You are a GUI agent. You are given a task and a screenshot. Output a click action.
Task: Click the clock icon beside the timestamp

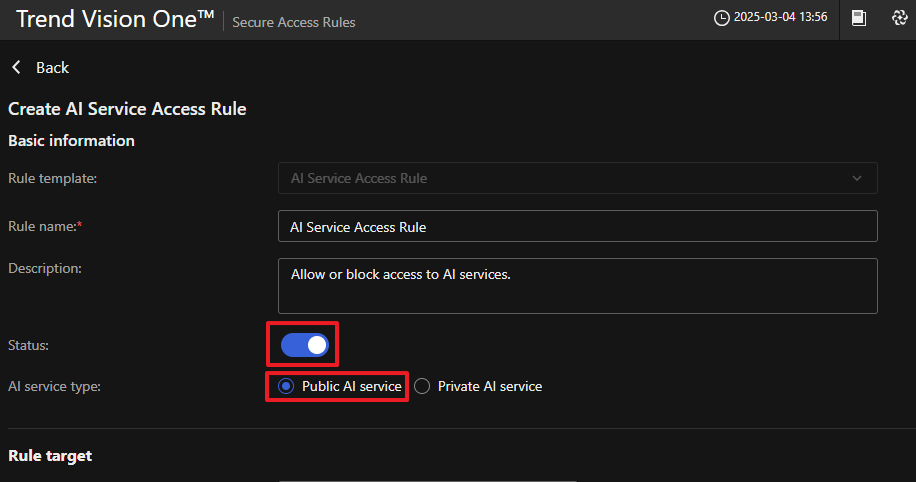721,18
